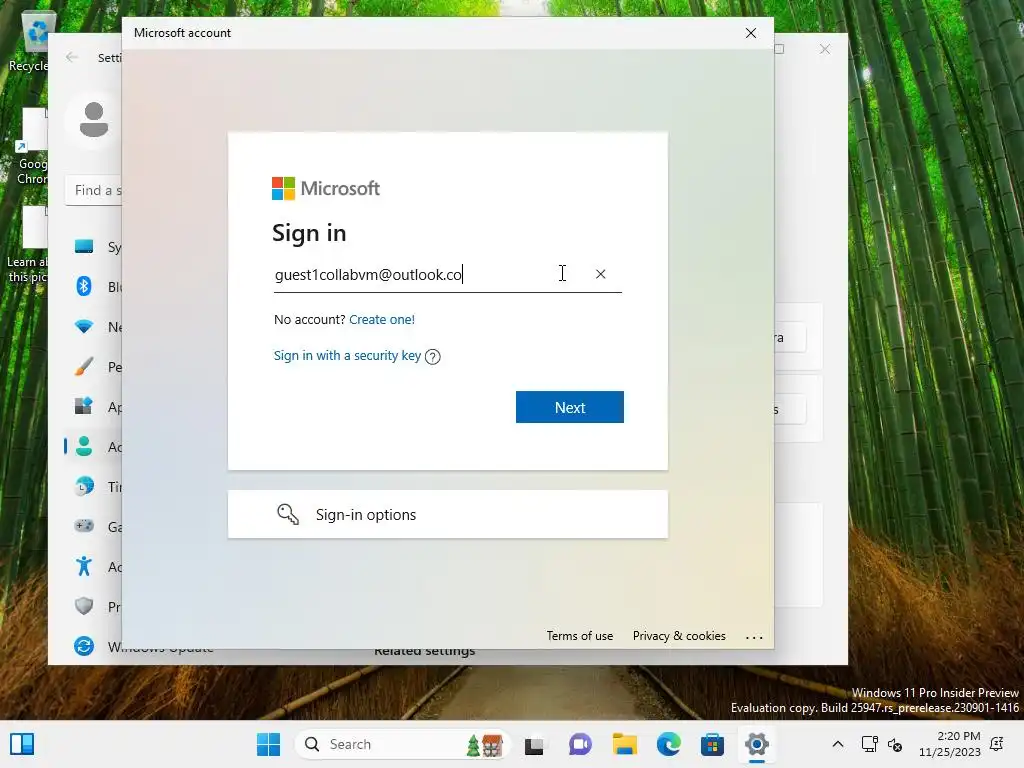Open the clock and date flyout

coord(950,744)
